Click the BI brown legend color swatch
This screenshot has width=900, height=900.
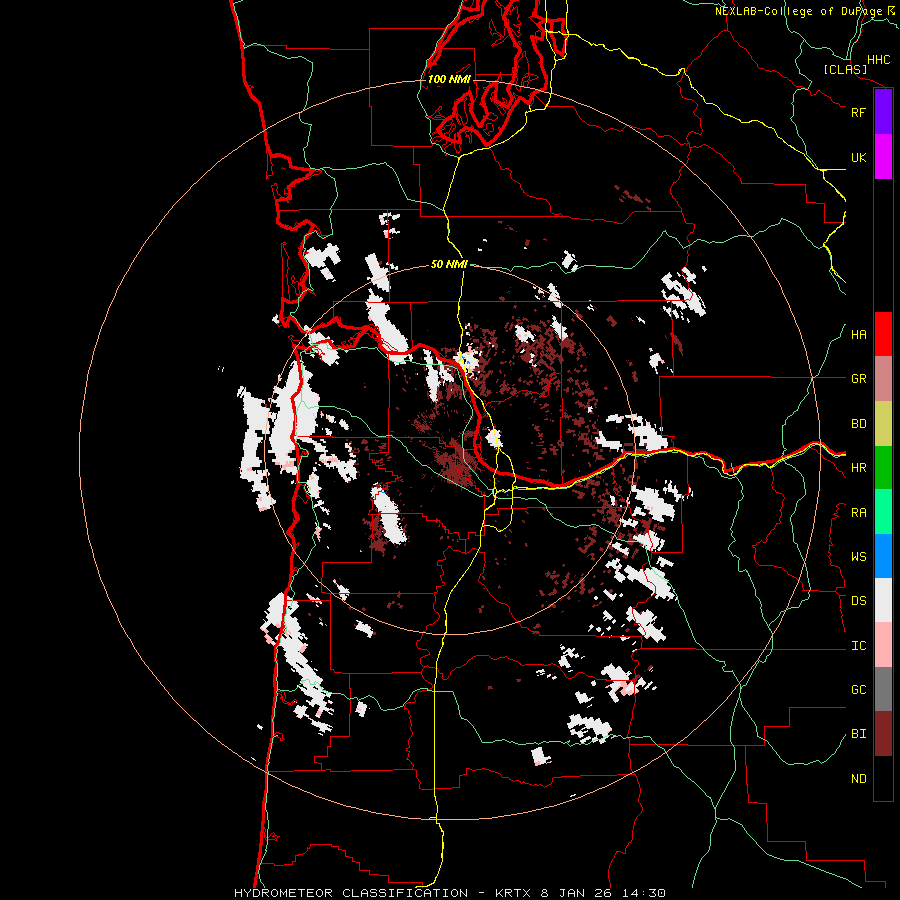coord(883,734)
